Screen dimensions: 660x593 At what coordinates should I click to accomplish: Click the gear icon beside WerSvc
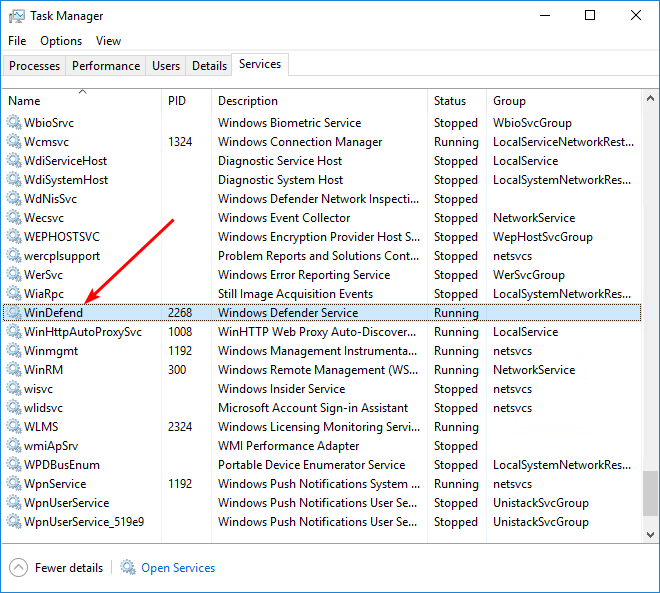pyautogui.click(x=14, y=274)
